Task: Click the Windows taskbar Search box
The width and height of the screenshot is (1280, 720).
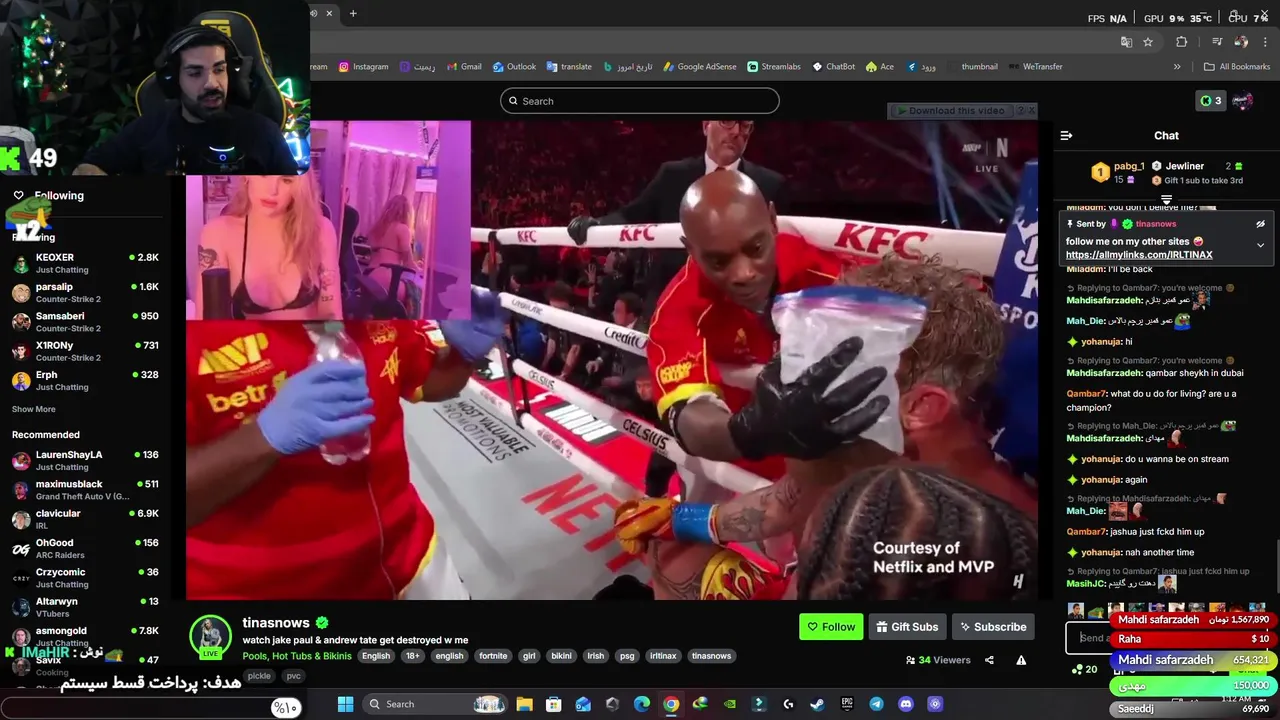Action: click(437, 704)
